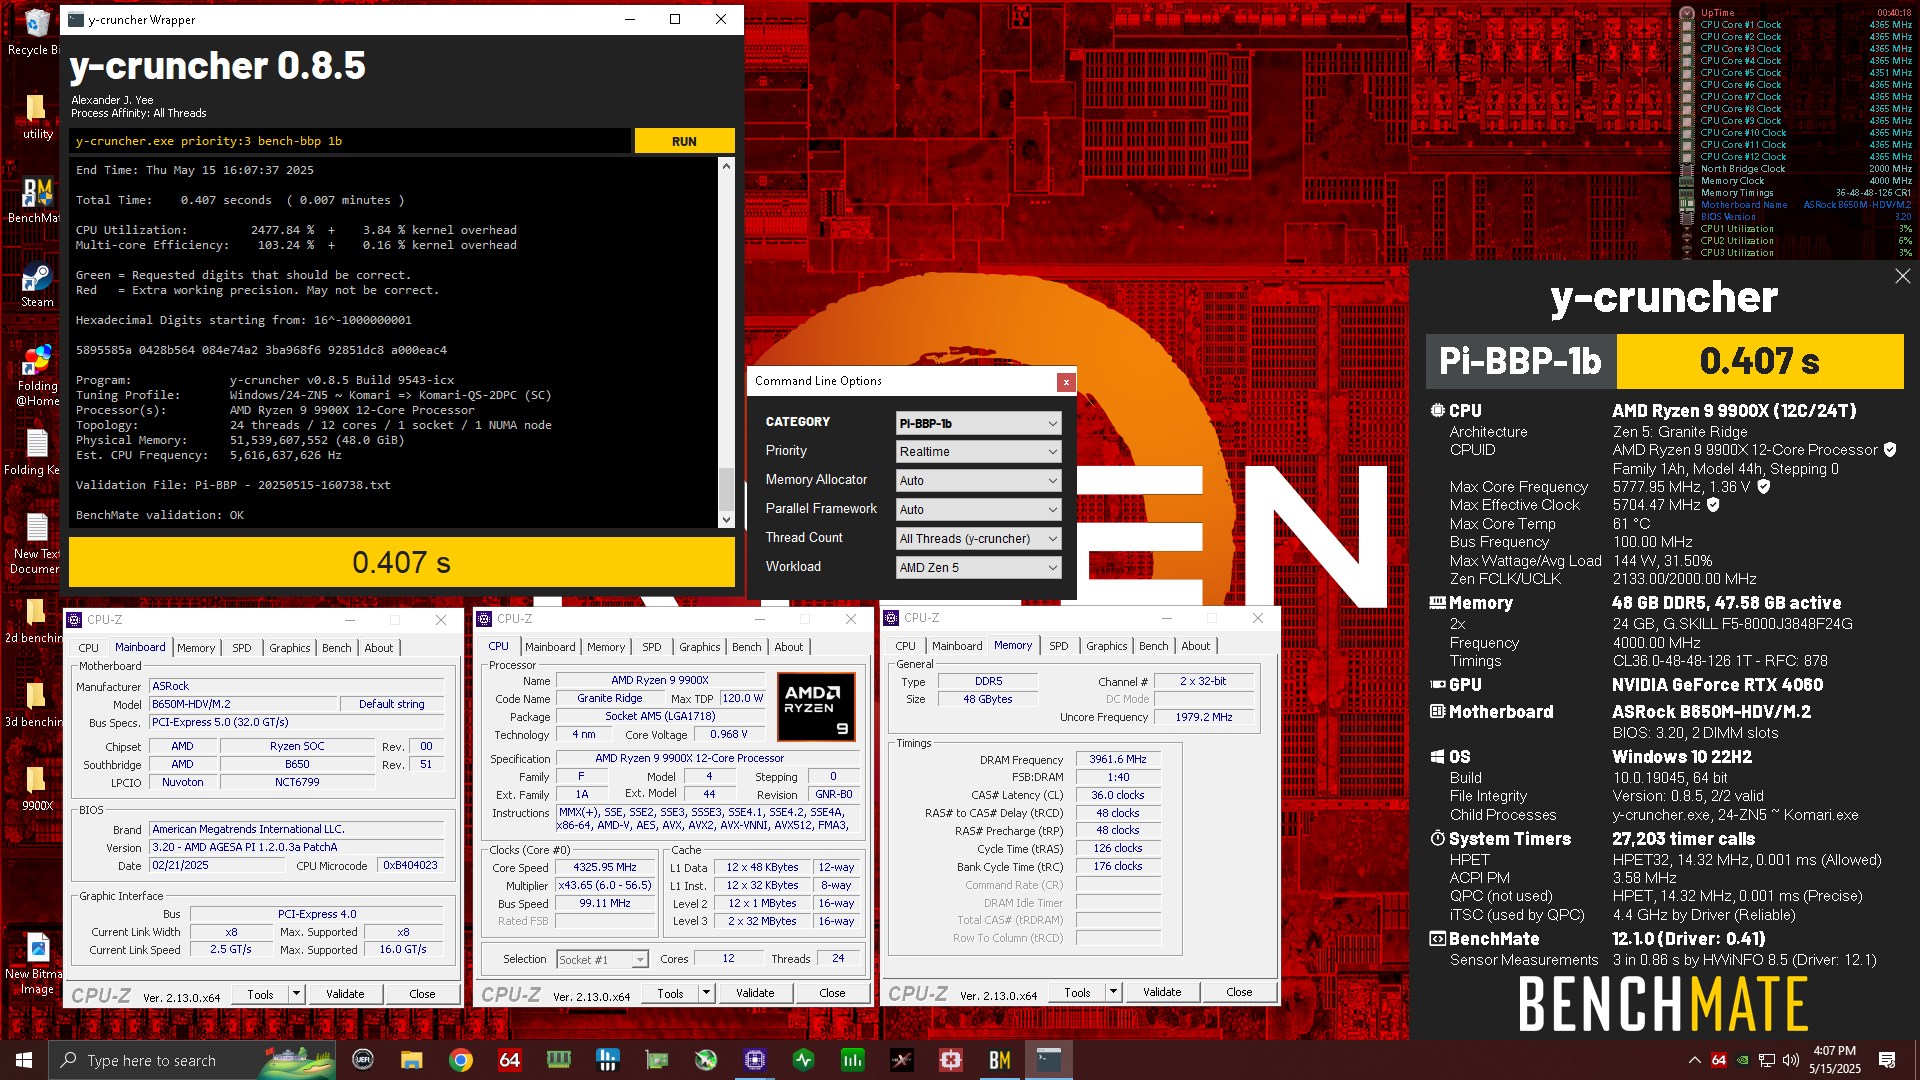Click Close in the Mainboard CPU-Z window
The height and width of the screenshot is (1080, 1920).
click(423, 994)
